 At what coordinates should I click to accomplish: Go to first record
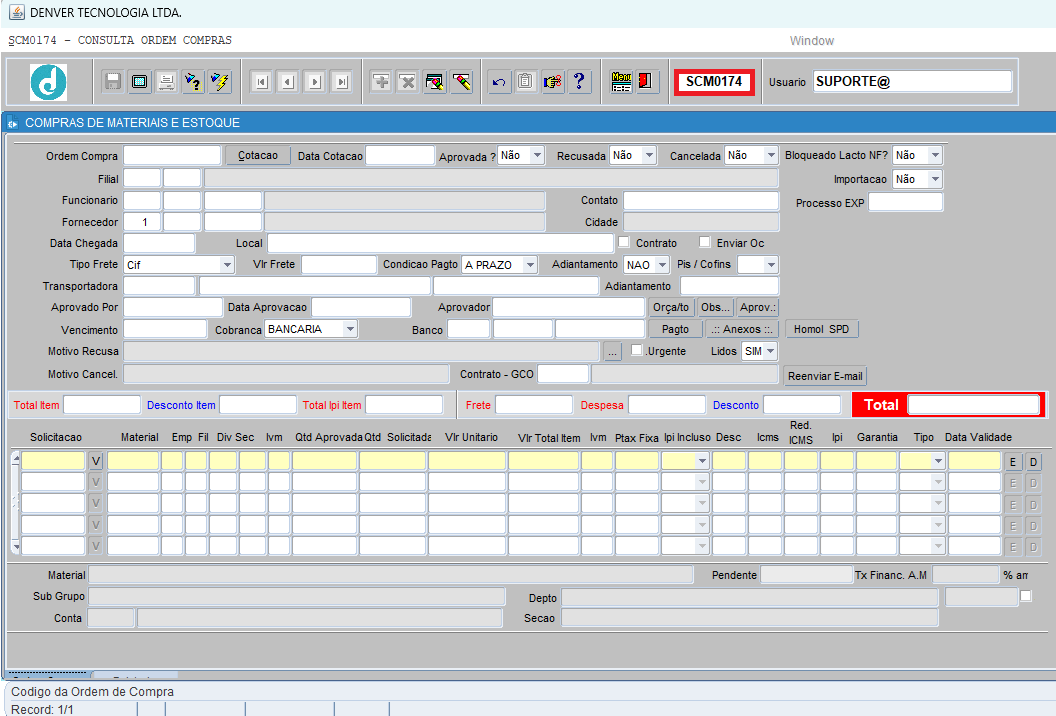pyautogui.click(x=261, y=82)
